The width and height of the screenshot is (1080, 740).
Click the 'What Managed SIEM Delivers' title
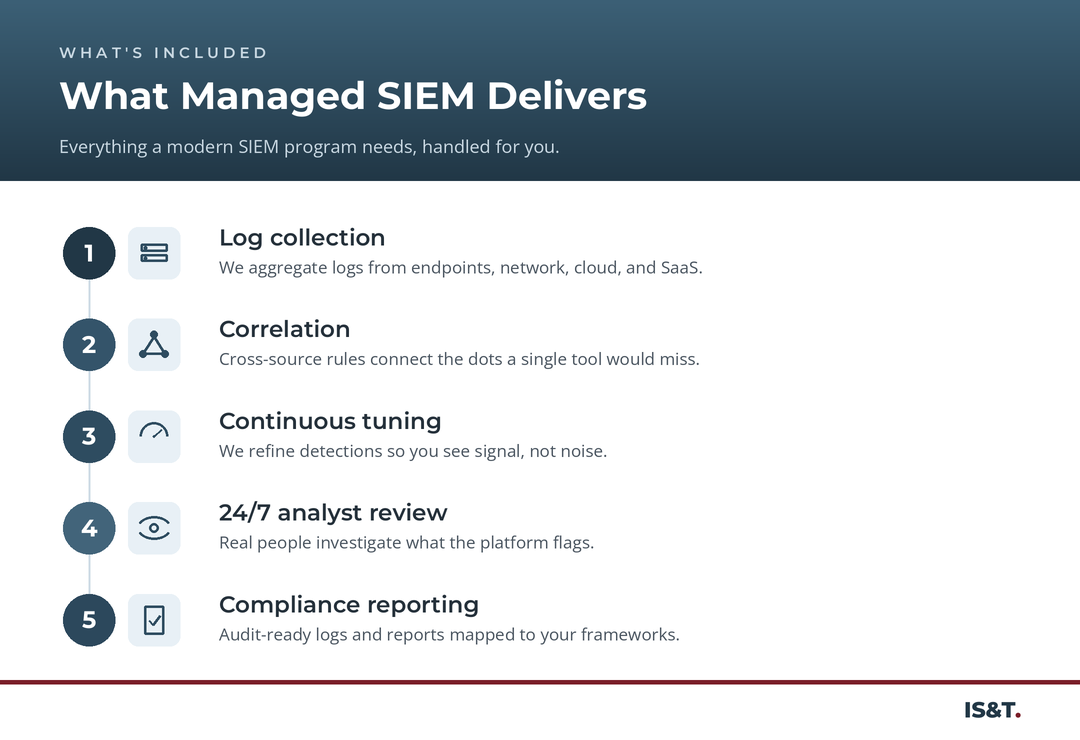[353, 96]
